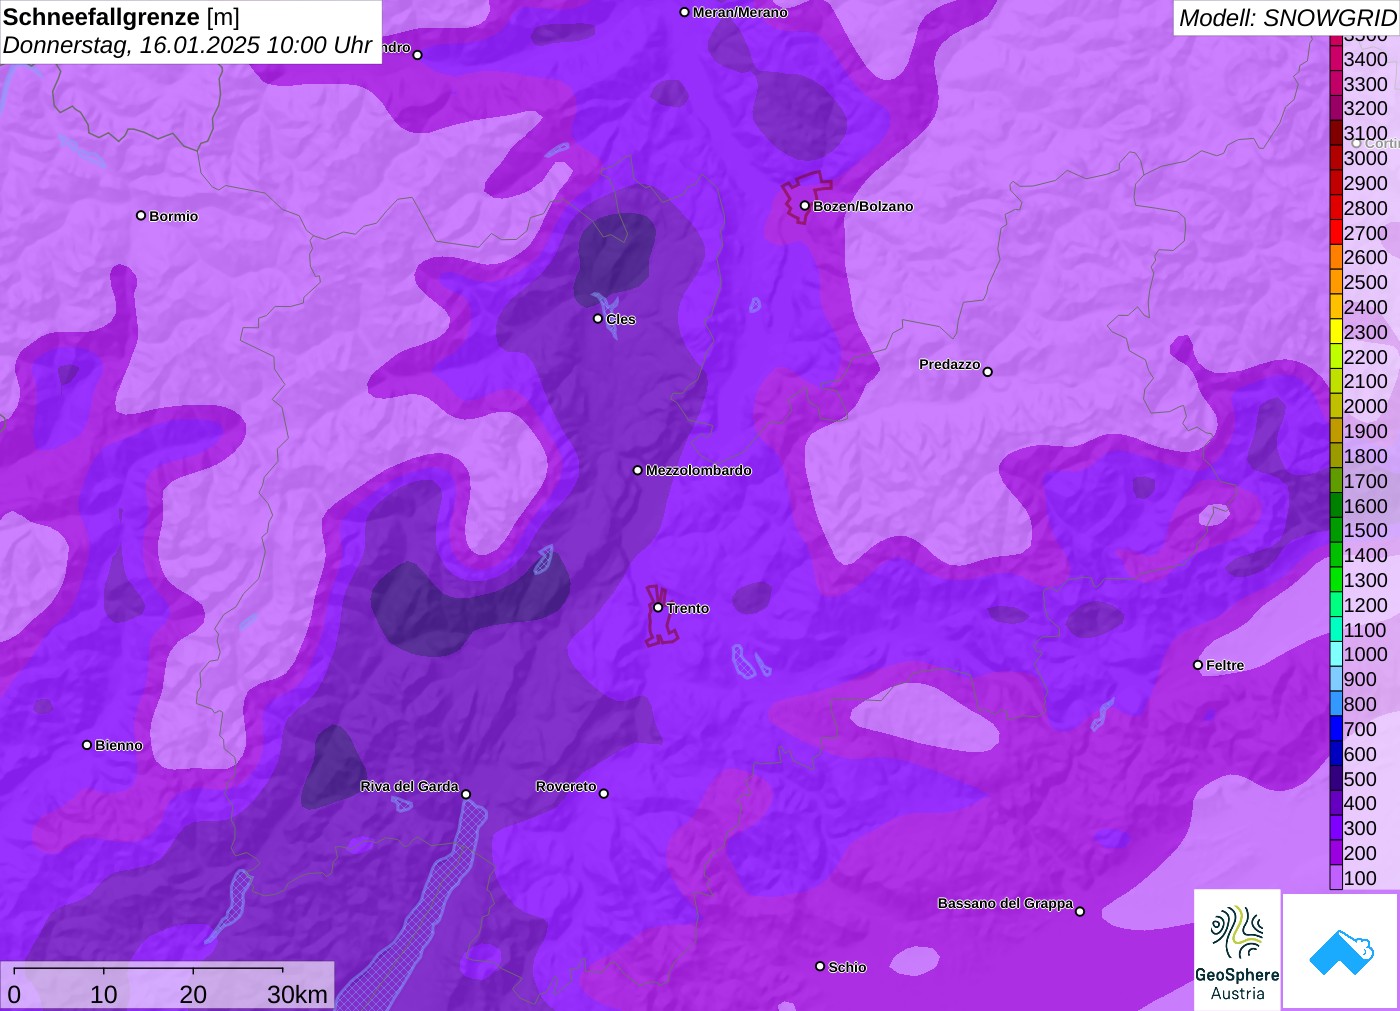1400x1011 pixels.
Task: Click the legend value 1800
Action: [1365, 456]
